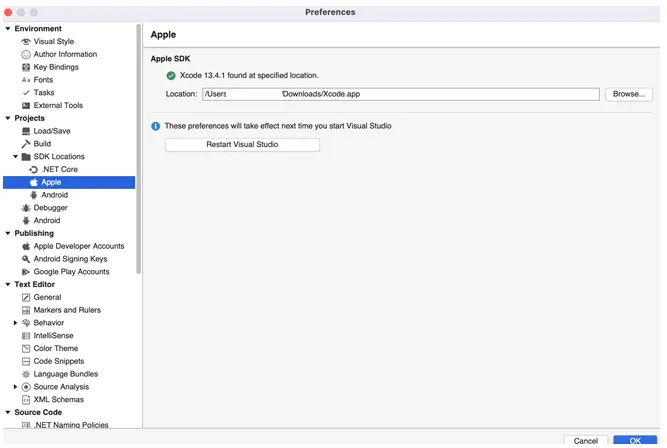Click the sidebar vertical scrollbar
The width and height of the screenshot is (667, 448).
(x=138, y=150)
